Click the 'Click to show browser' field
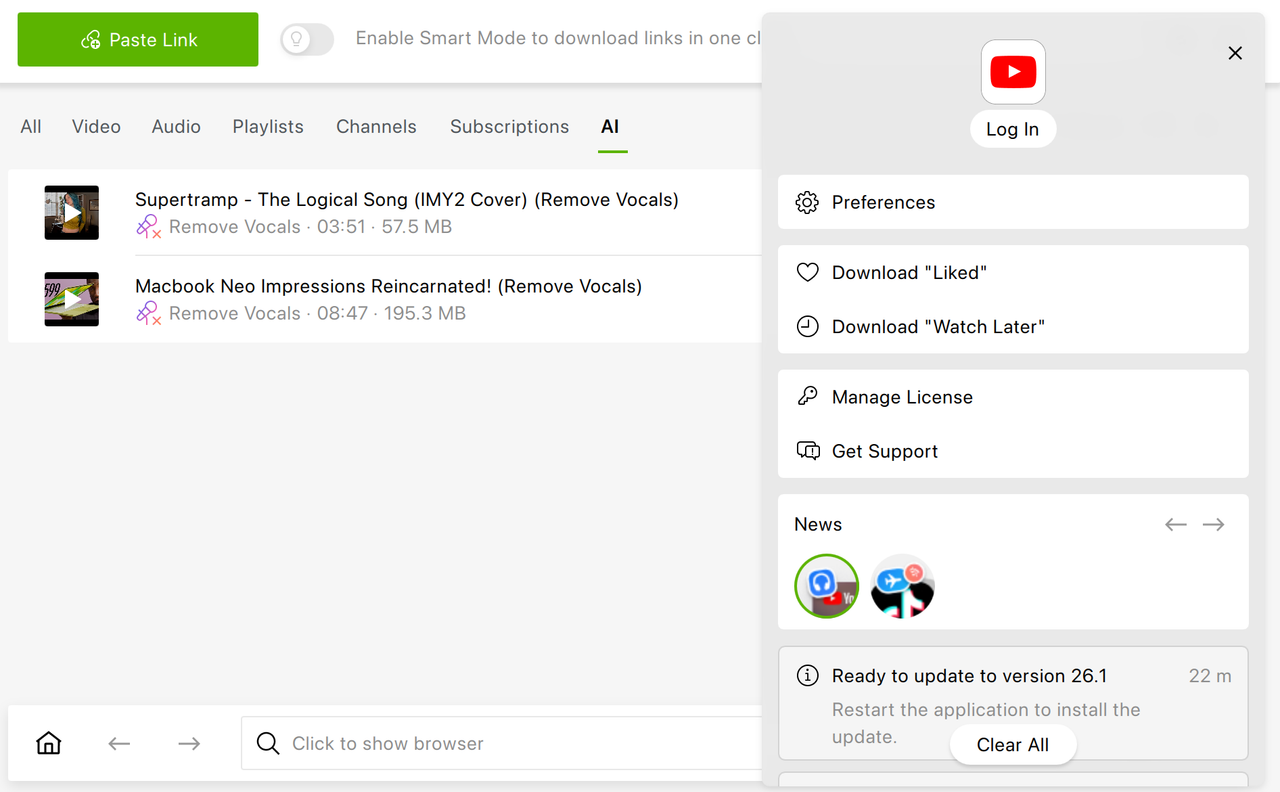This screenshot has width=1280, height=792. click(502, 743)
